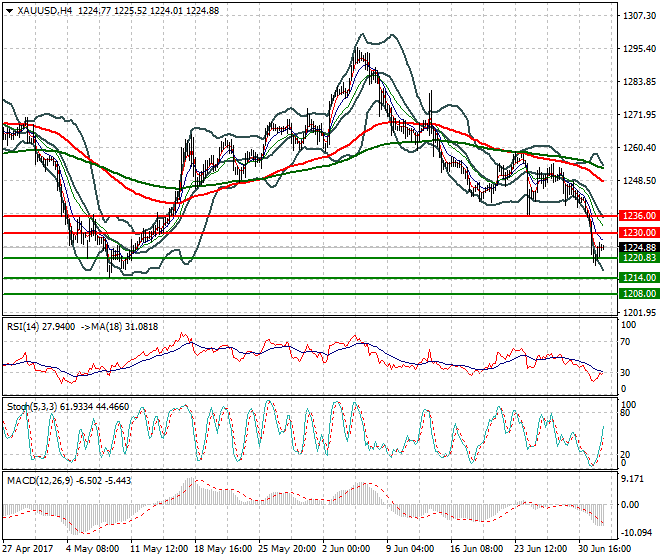Click the red 1230.00 price level tag
The image size is (660, 560).
click(x=638, y=232)
